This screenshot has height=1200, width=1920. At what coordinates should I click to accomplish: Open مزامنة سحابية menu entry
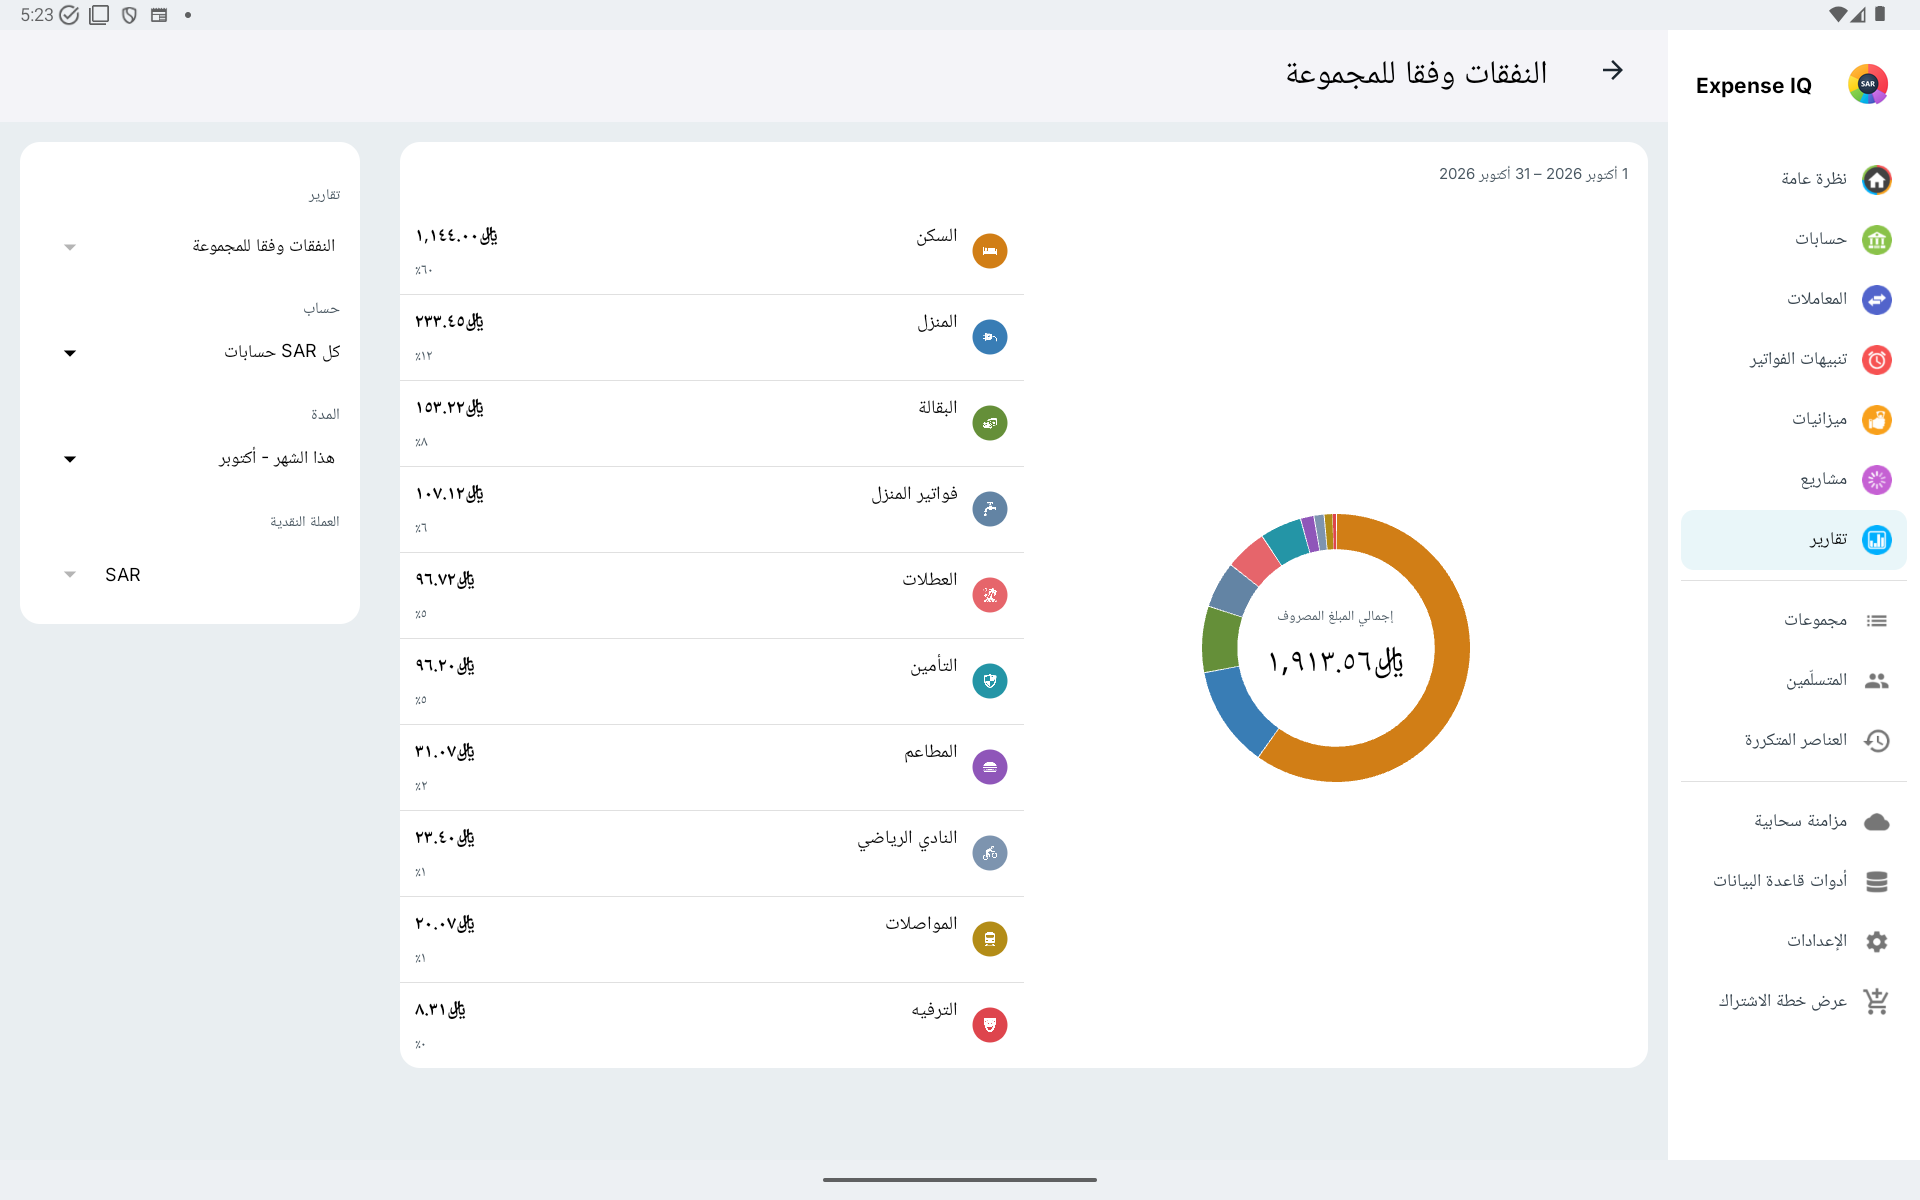pos(1793,822)
